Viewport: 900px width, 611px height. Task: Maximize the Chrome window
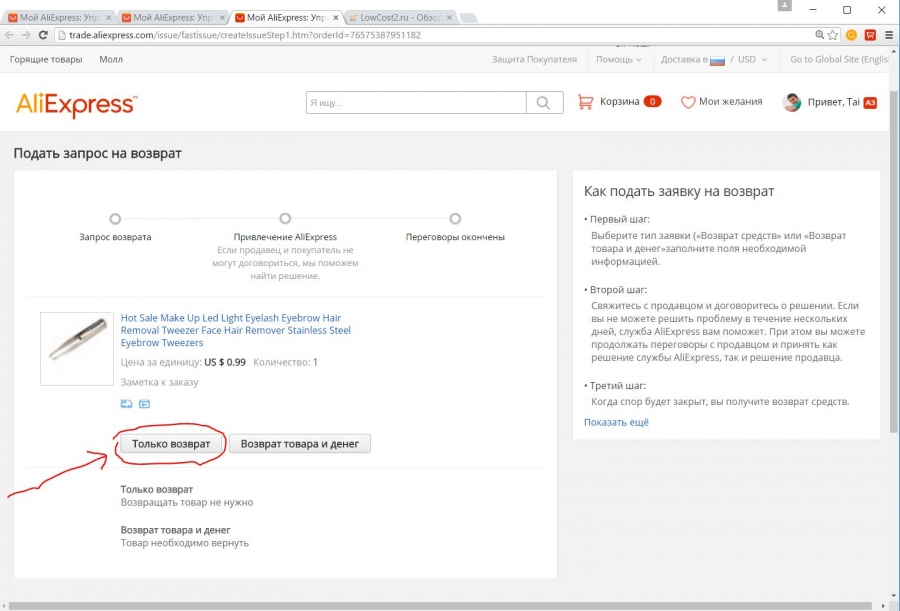tap(847, 9)
